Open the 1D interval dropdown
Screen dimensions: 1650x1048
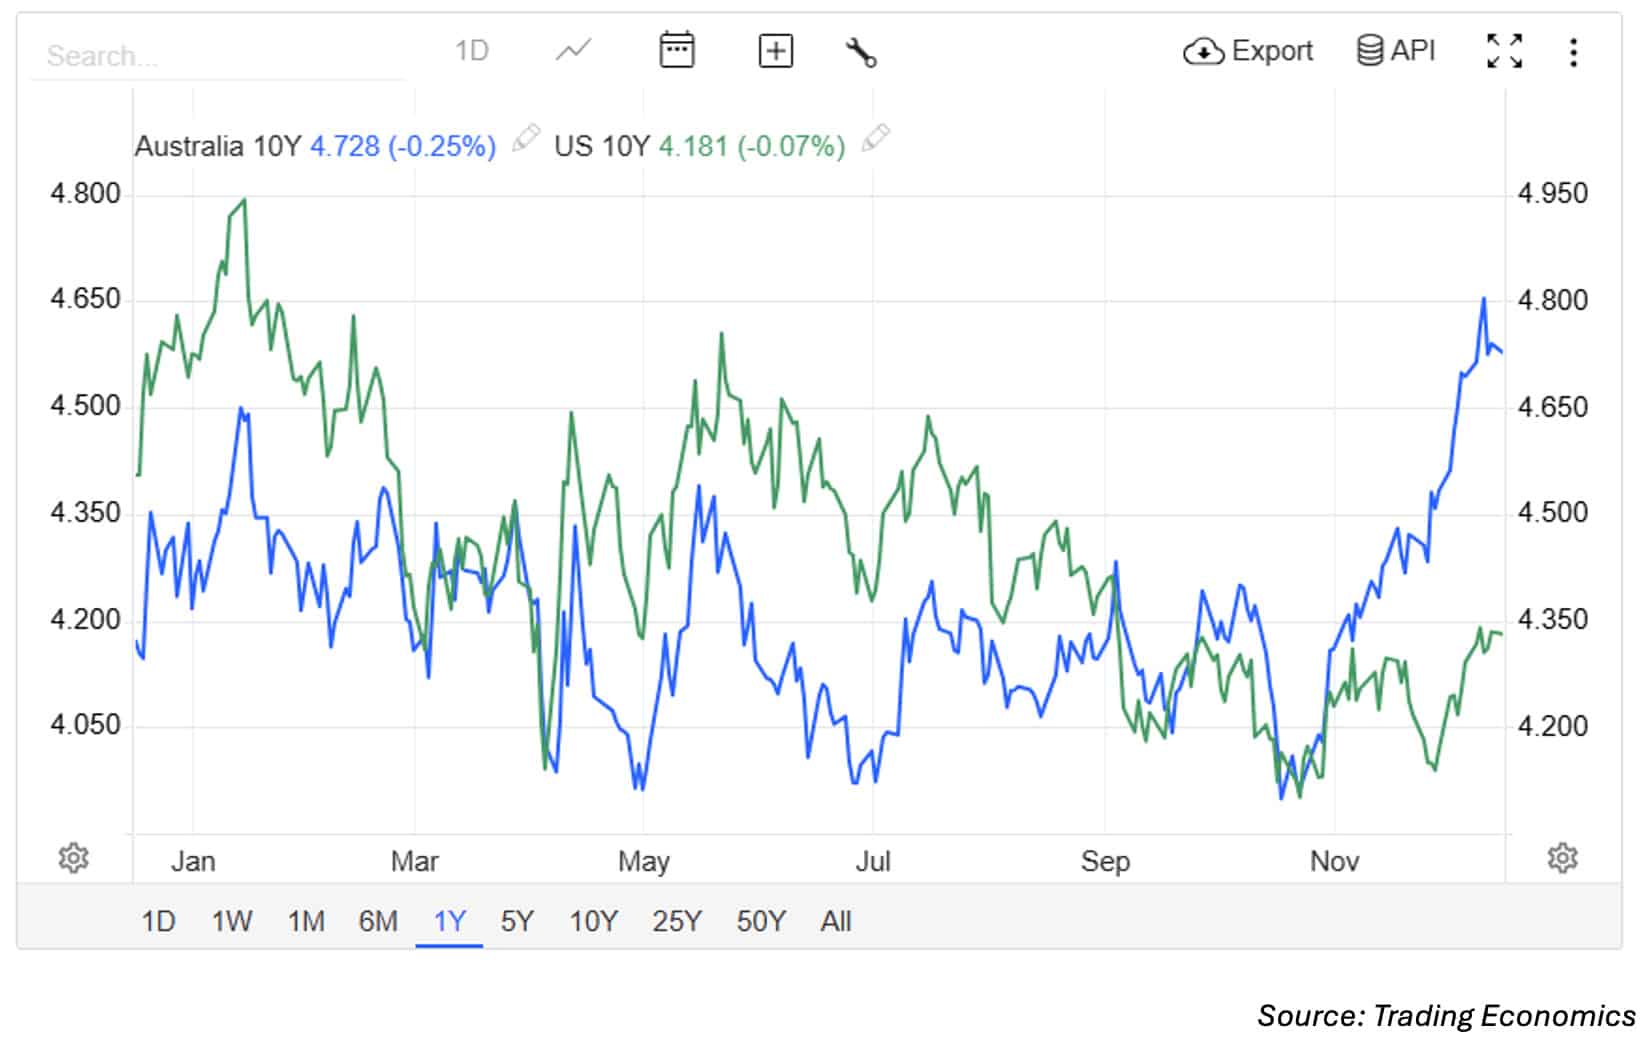coord(471,50)
